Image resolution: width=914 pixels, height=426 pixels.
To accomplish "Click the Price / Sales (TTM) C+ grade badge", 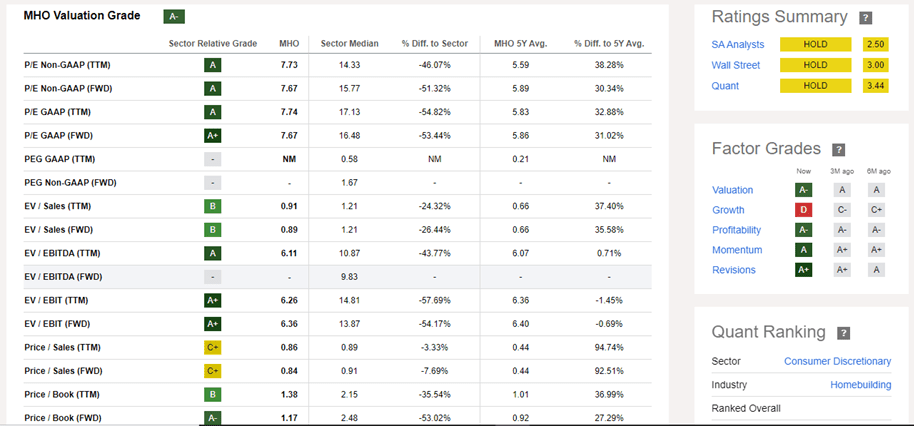I will pyautogui.click(x=212, y=348).
